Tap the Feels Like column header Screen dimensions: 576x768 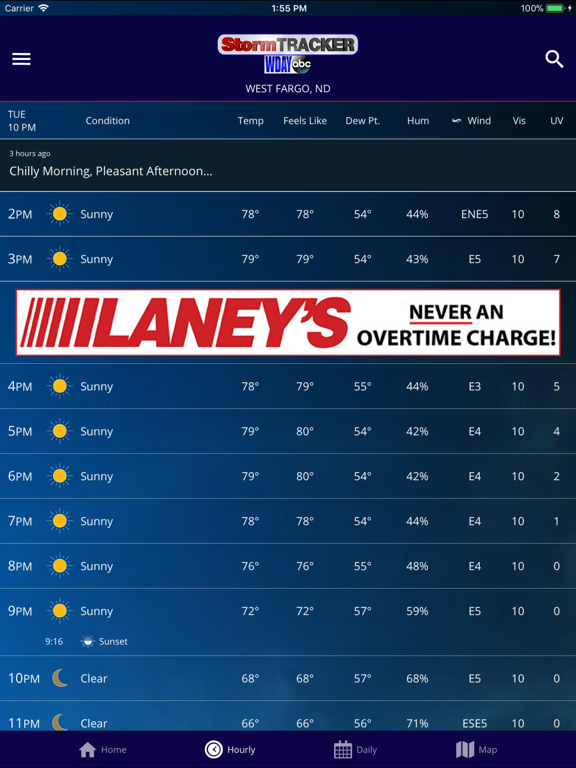pyautogui.click(x=305, y=120)
